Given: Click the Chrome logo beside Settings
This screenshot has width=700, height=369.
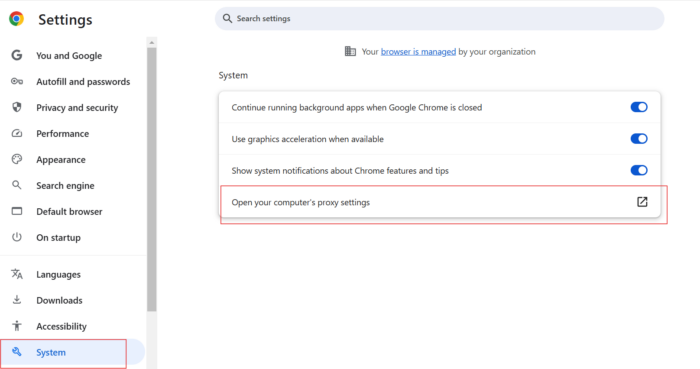Looking at the screenshot, I should [17, 19].
